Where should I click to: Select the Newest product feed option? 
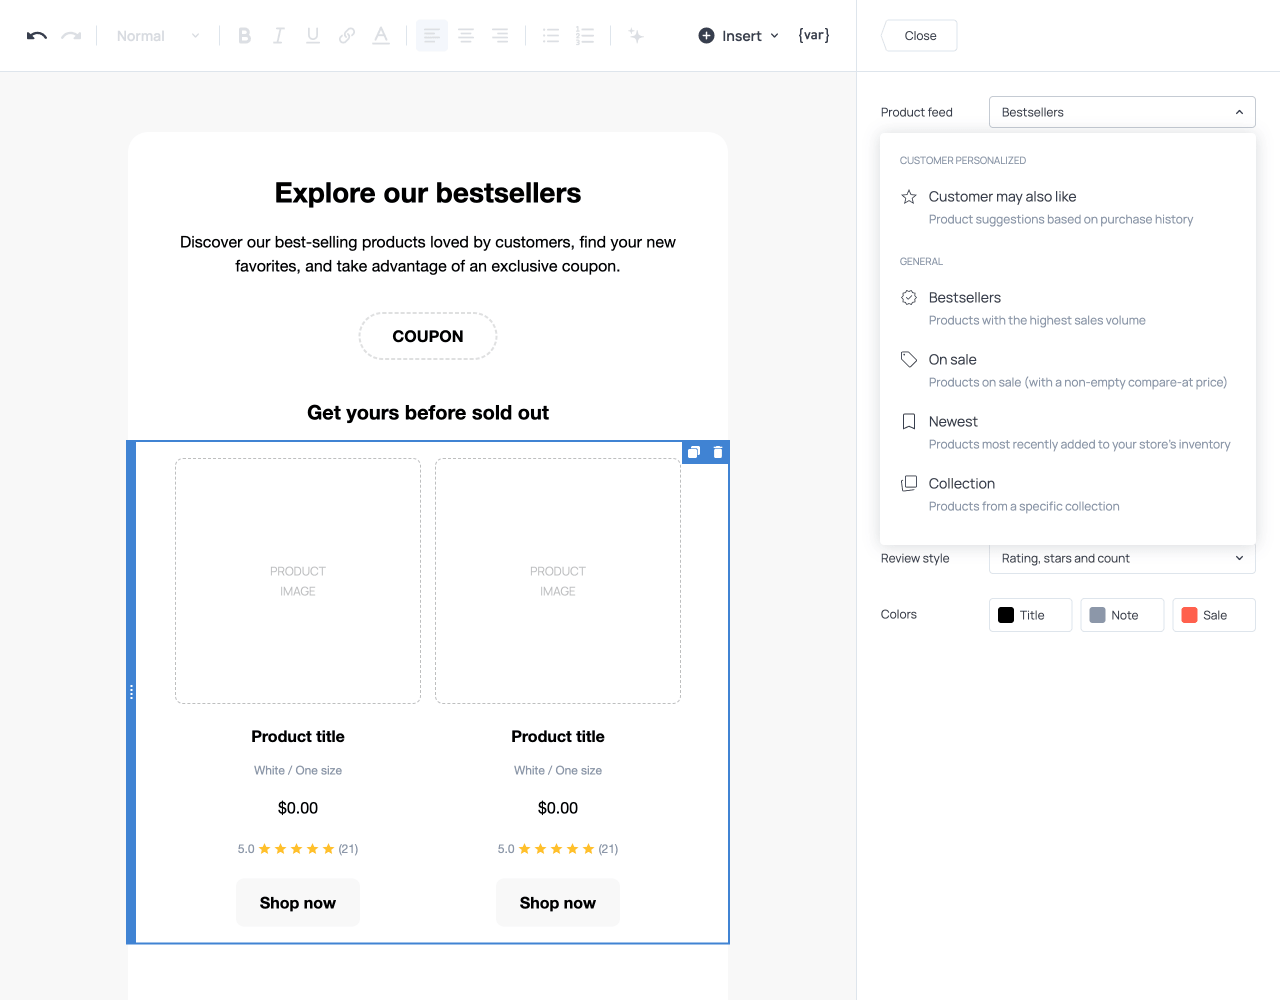(953, 421)
